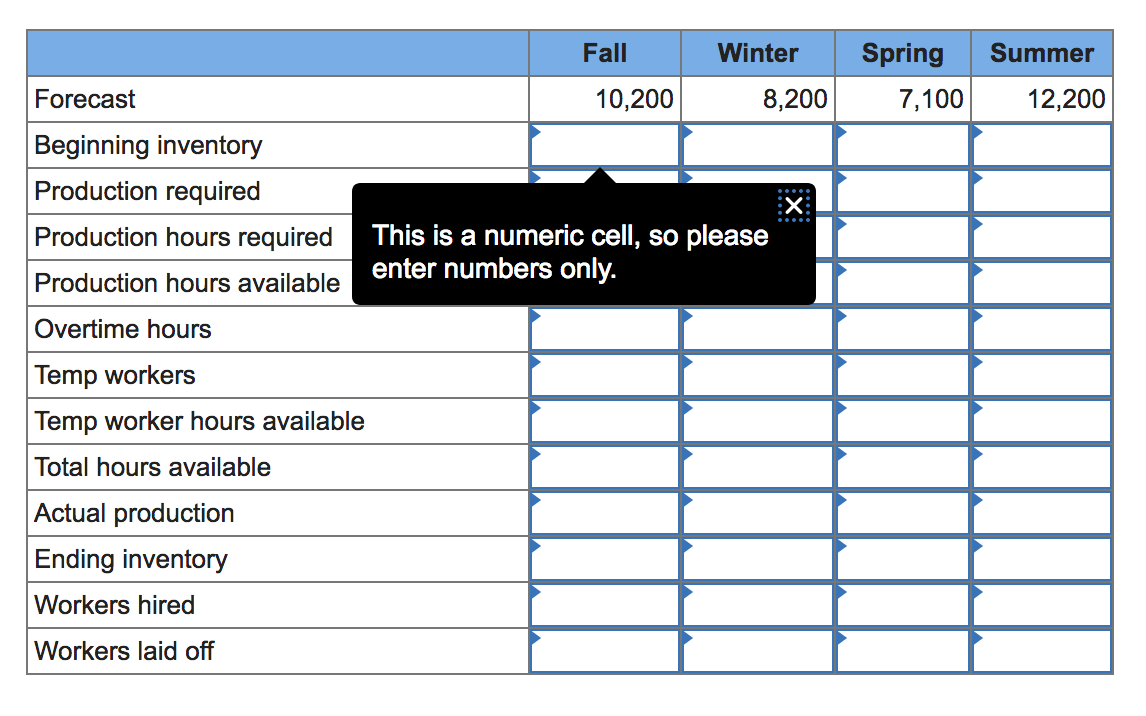Close the numeric cell tooltip

[794, 205]
